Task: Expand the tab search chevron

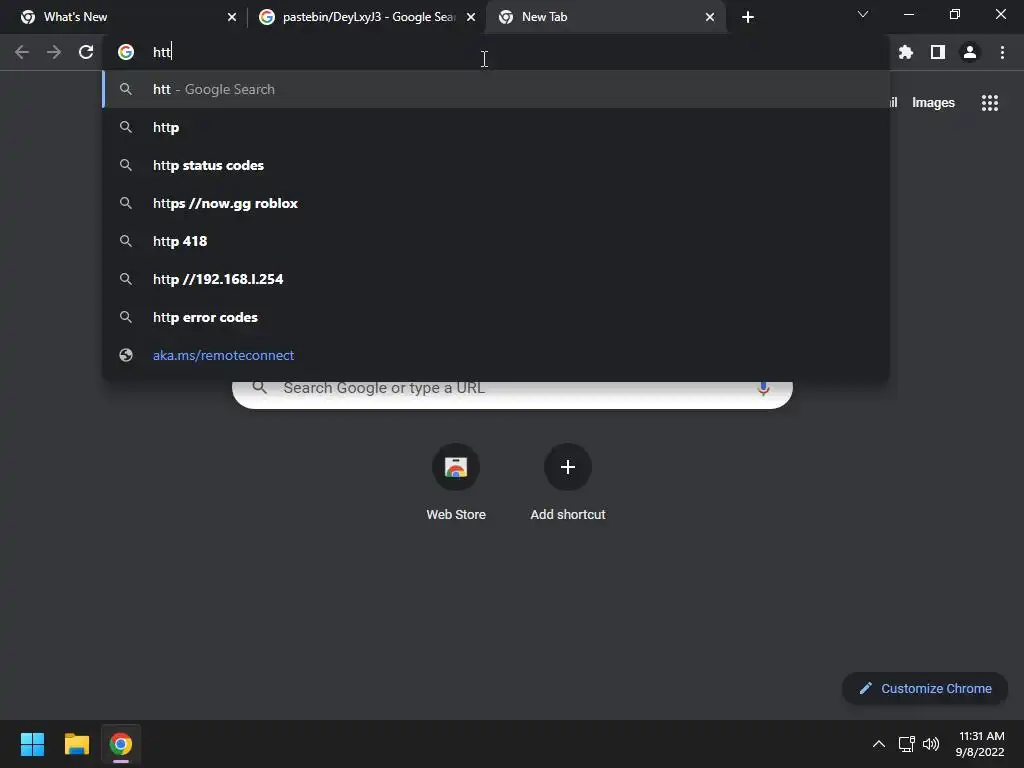Action: pyautogui.click(x=863, y=14)
